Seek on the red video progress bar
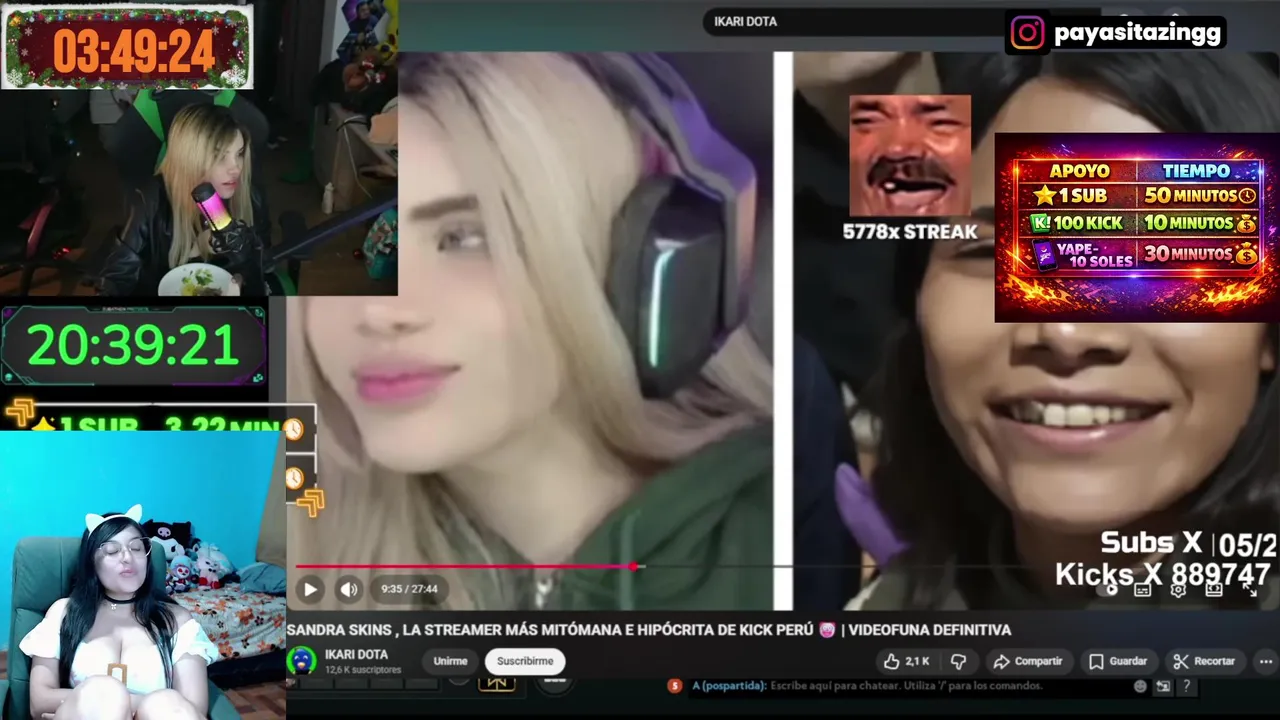The width and height of the screenshot is (1280, 720). coord(466,567)
